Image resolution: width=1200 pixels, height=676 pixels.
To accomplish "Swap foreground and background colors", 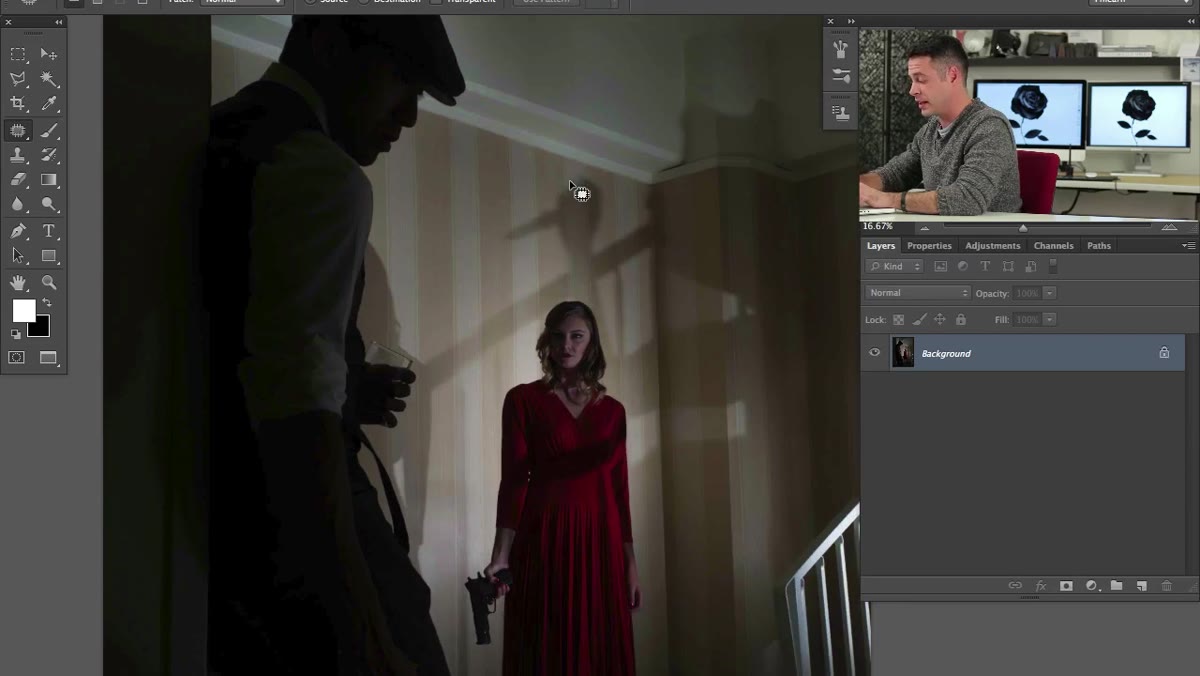I will (47, 303).
